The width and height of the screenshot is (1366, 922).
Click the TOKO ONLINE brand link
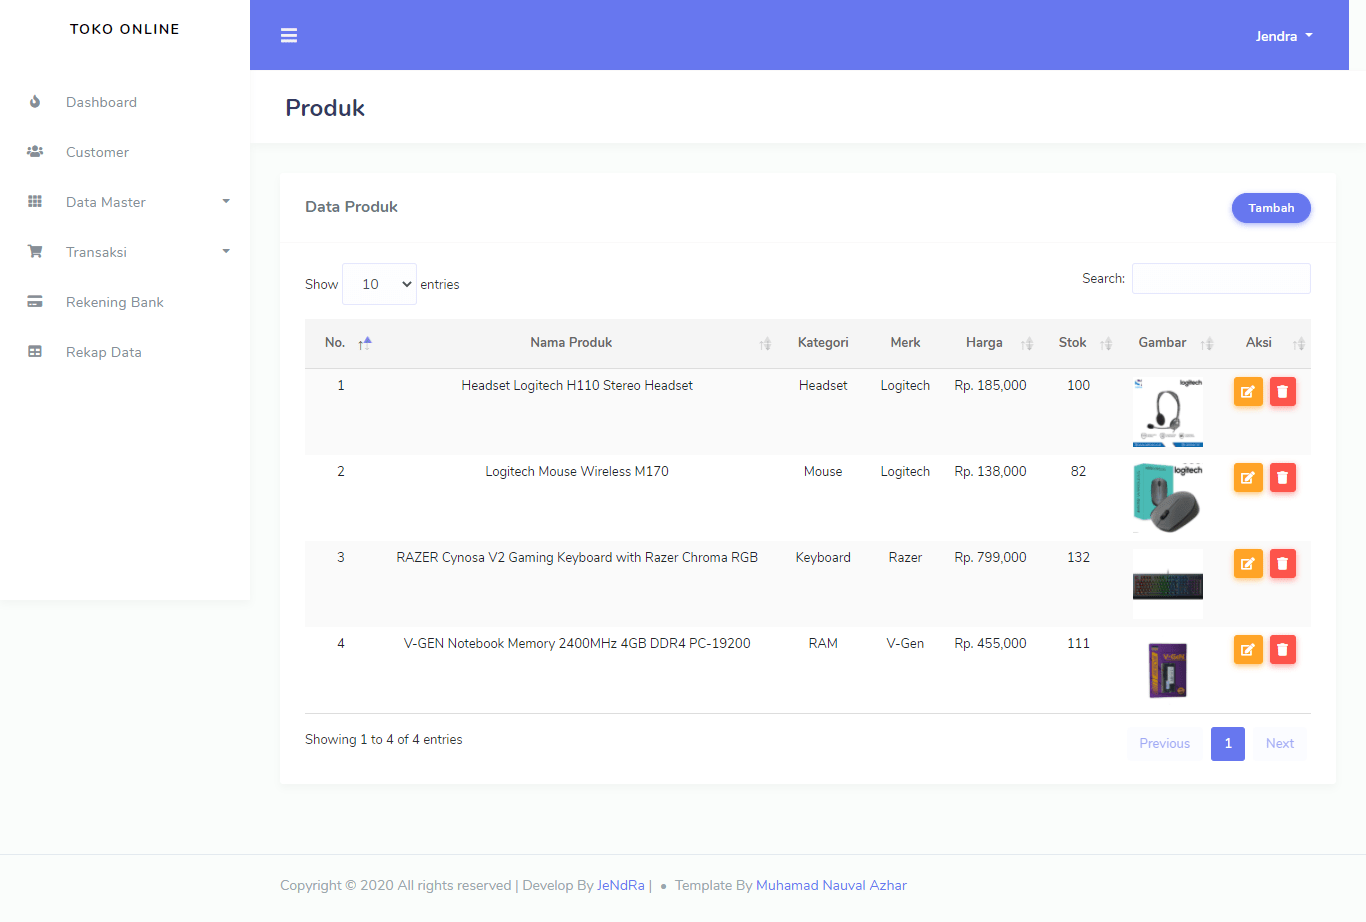click(125, 29)
